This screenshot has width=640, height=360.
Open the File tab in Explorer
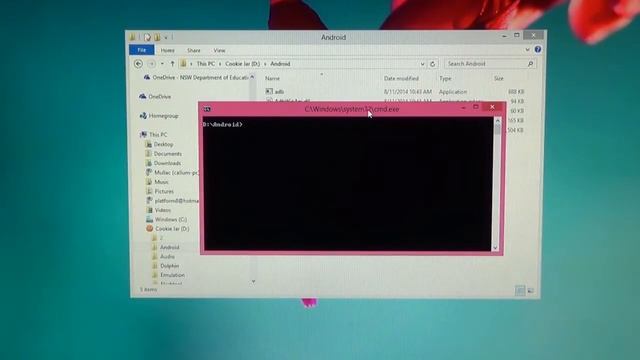(142, 50)
